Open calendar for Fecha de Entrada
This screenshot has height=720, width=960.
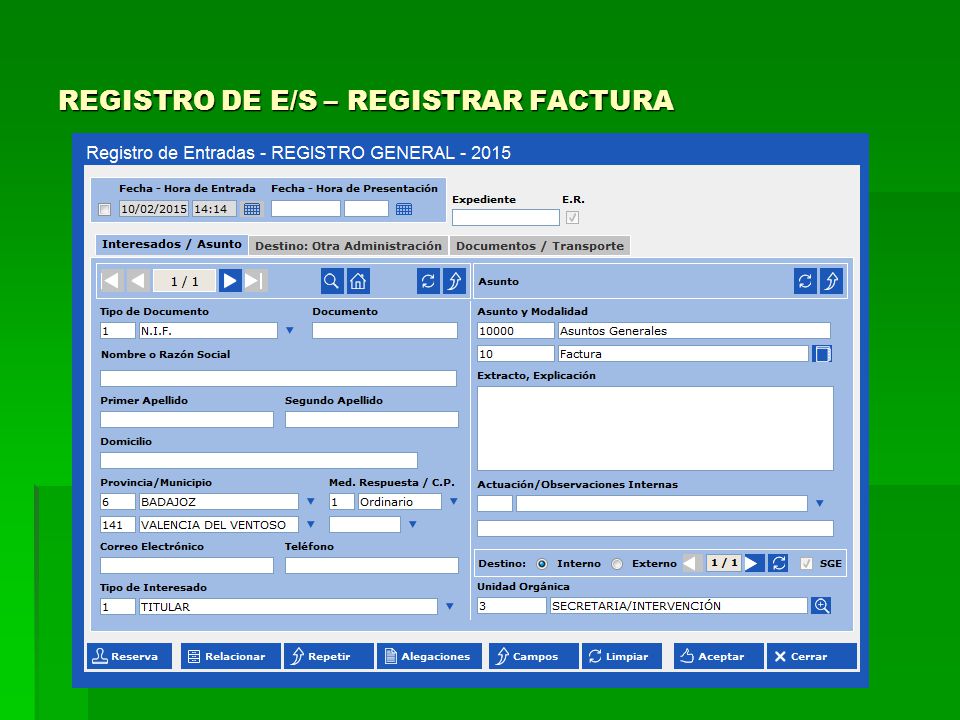point(252,209)
